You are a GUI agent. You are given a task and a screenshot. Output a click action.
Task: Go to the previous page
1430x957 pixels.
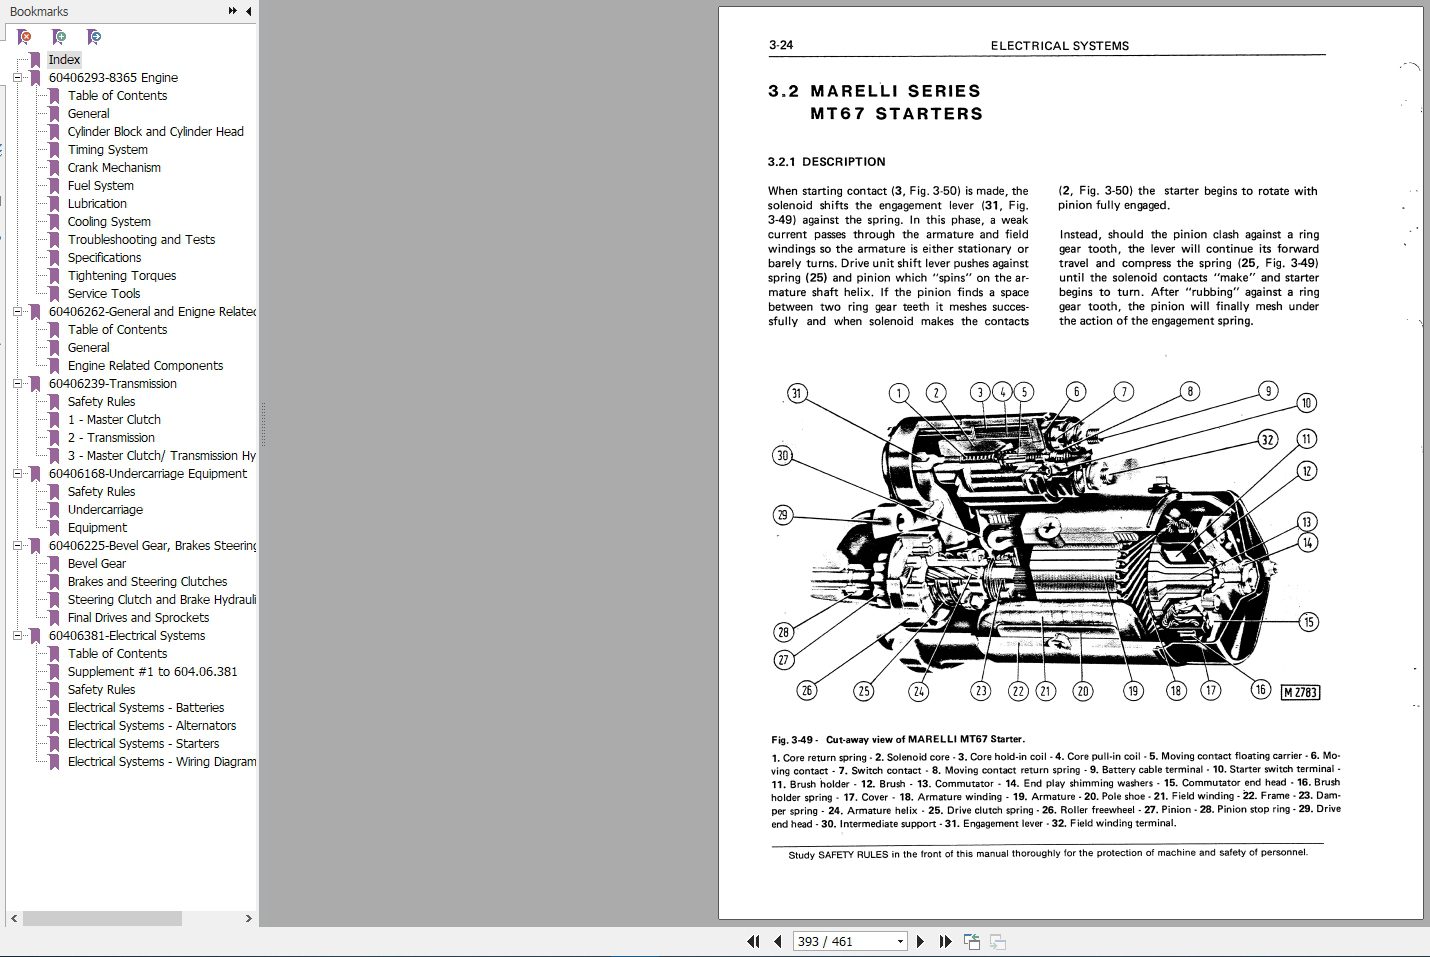click(777, 941)
